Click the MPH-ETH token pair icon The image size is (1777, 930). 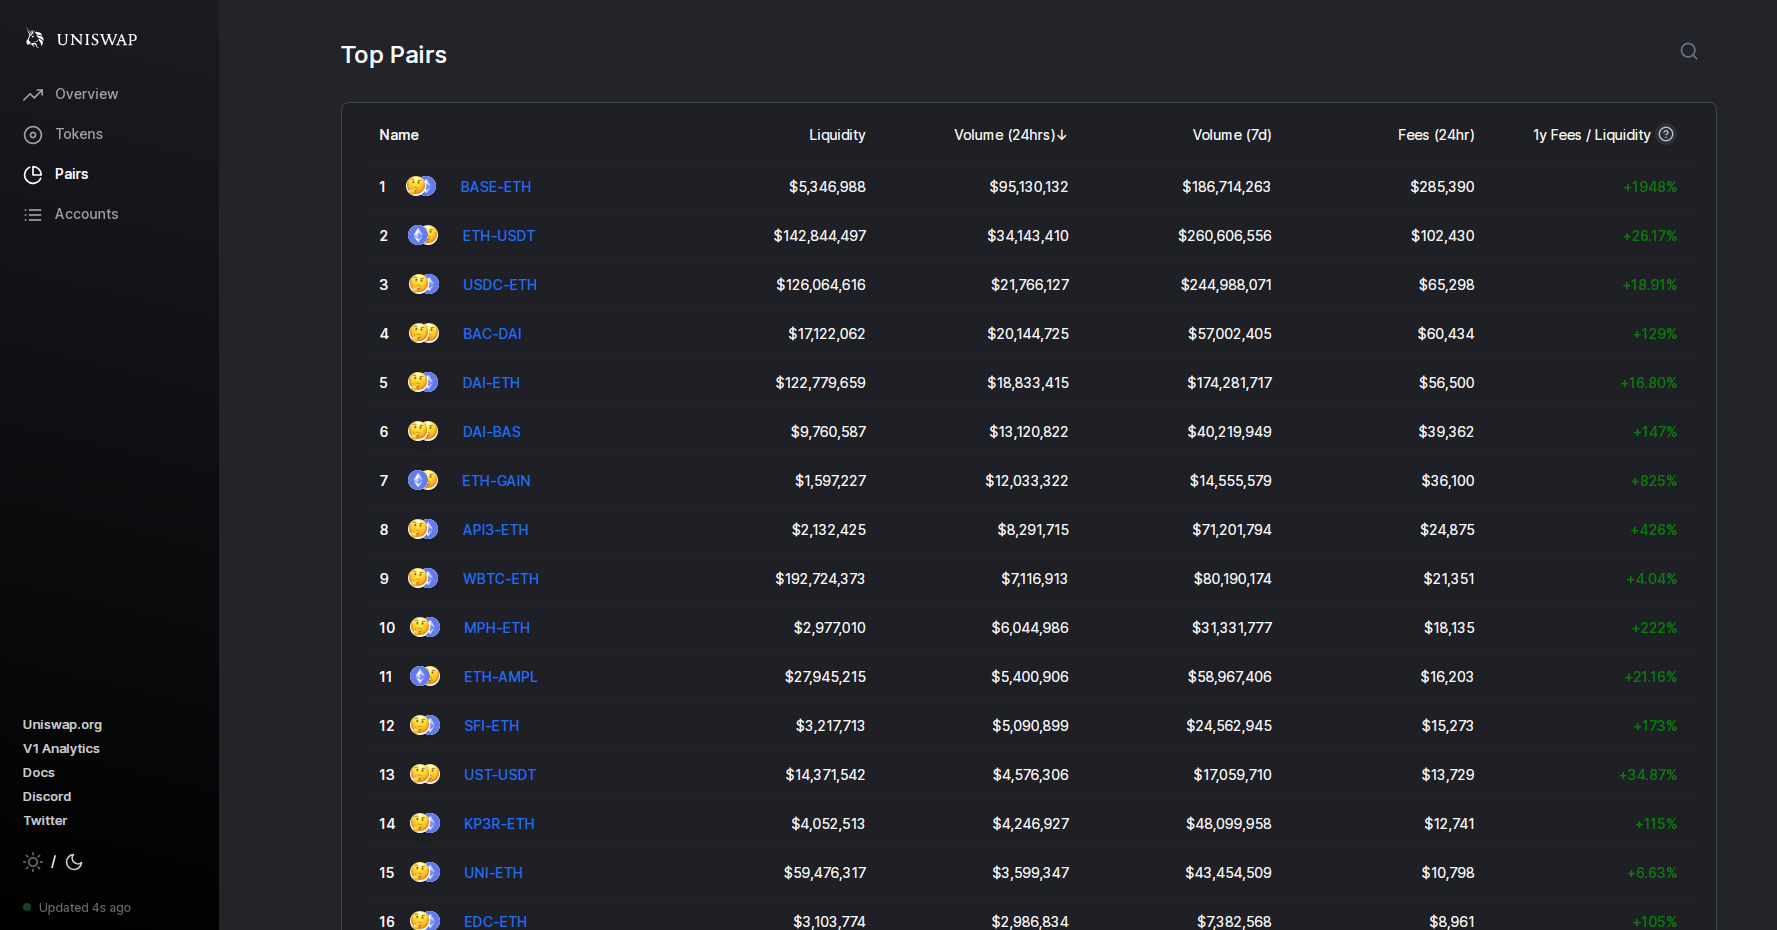click(x=425, y=627)
